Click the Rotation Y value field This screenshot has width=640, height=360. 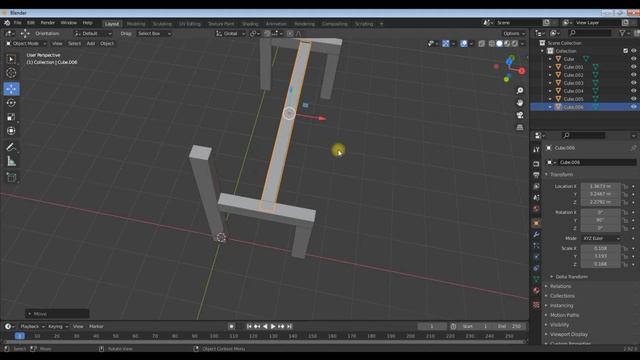click(x=600, y=220)
